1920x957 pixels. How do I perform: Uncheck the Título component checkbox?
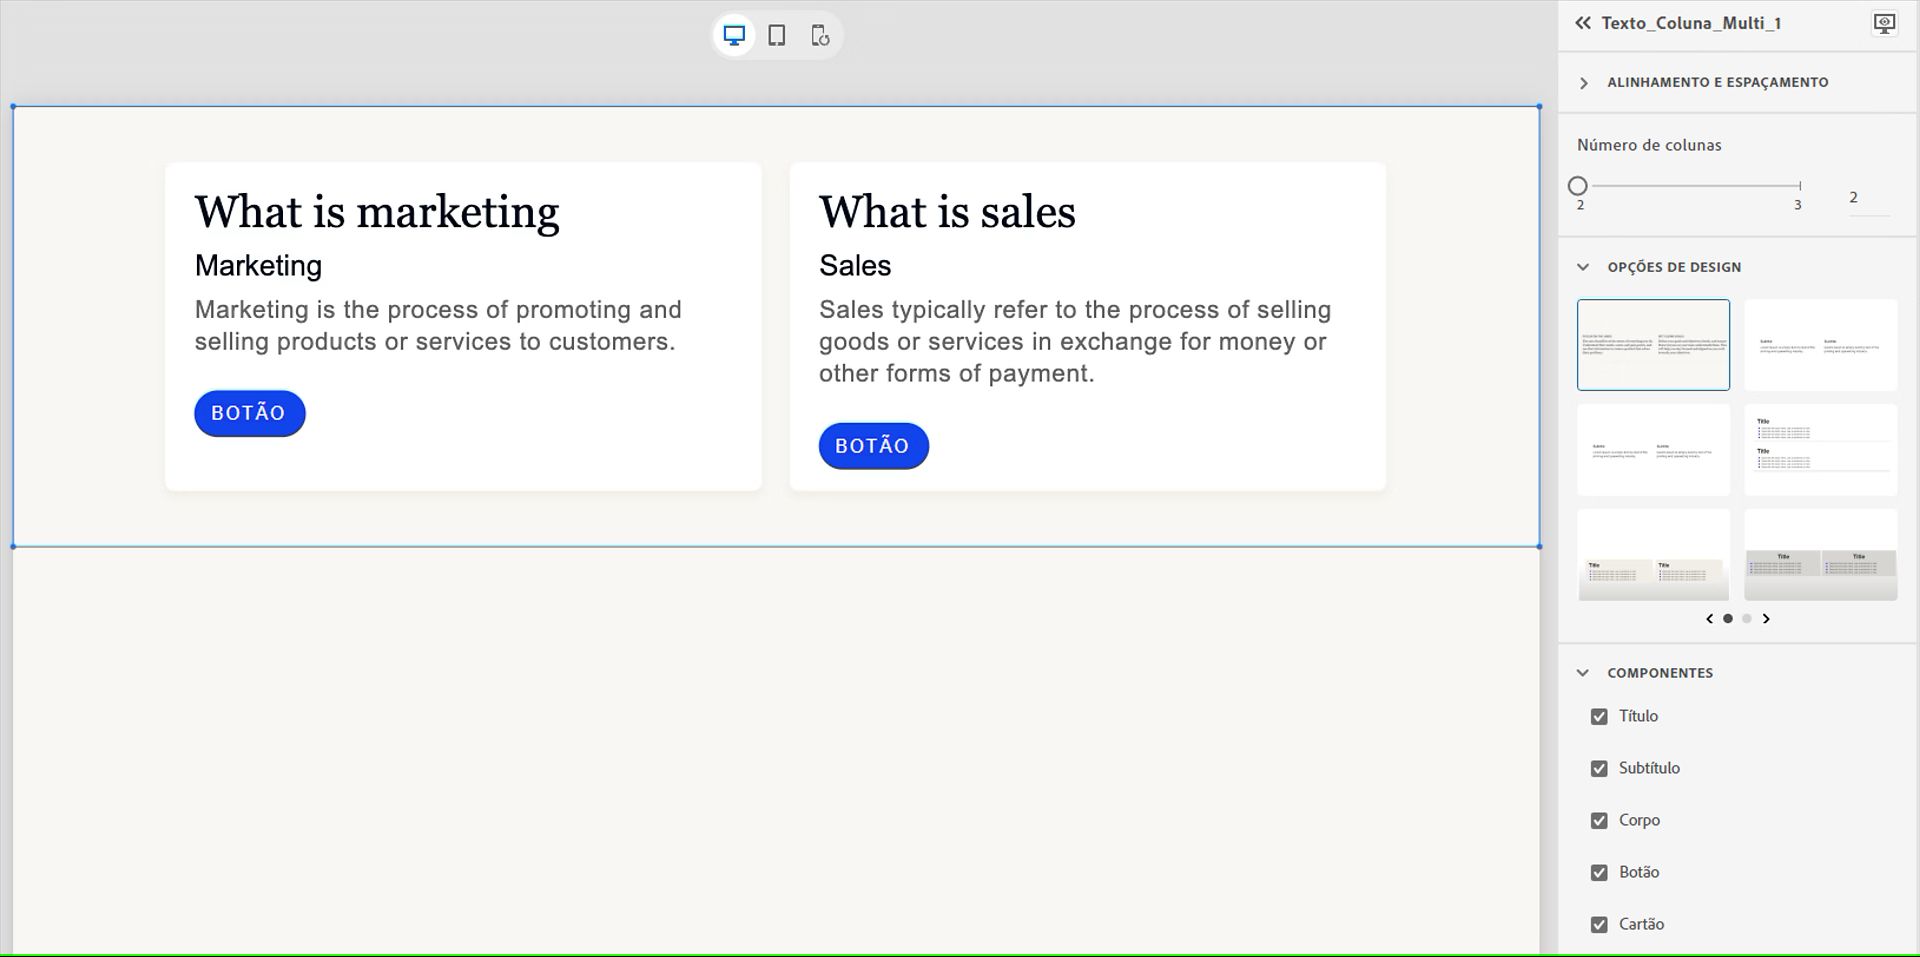(1599, 717)
